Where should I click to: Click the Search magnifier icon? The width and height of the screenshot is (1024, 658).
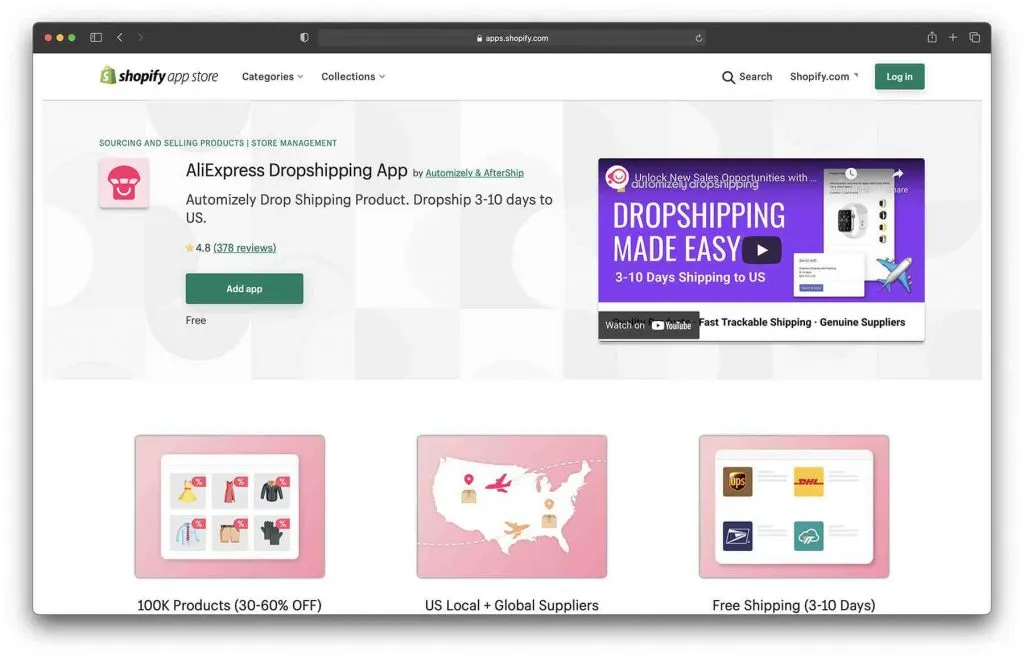point(728,77)
